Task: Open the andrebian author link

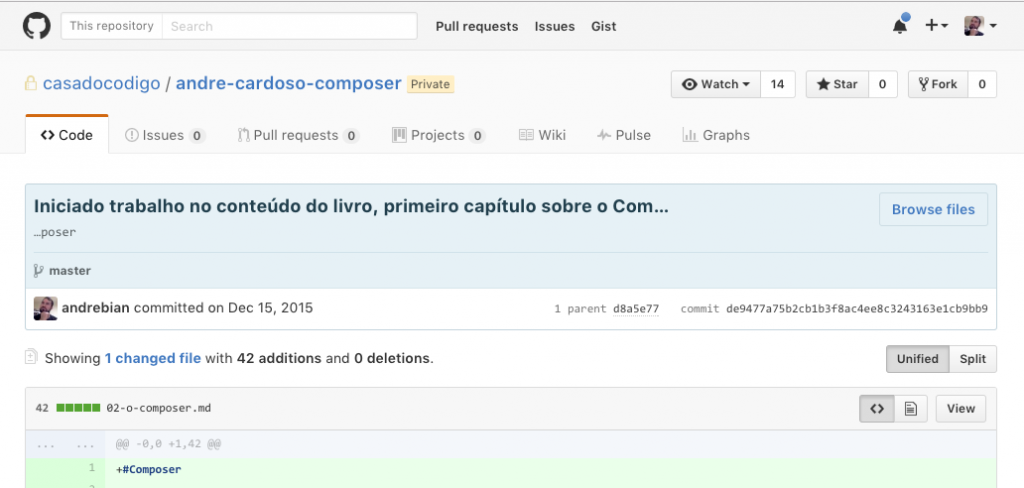Action: click(x=96, y=308)
